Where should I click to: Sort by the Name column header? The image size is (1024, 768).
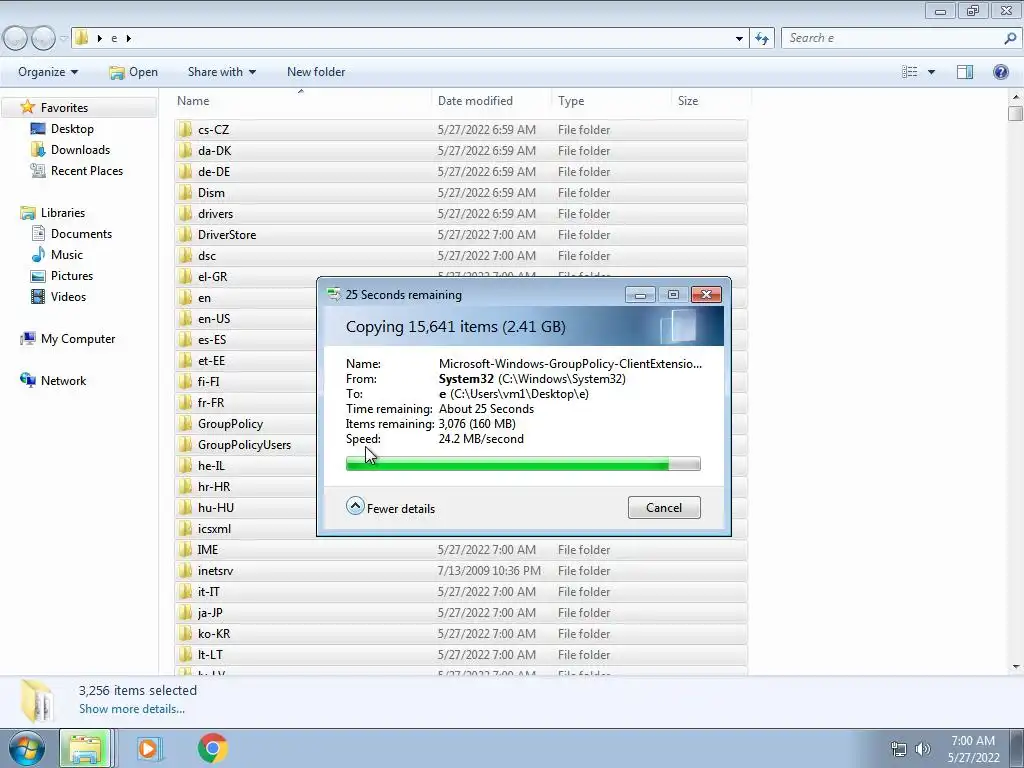193,101
